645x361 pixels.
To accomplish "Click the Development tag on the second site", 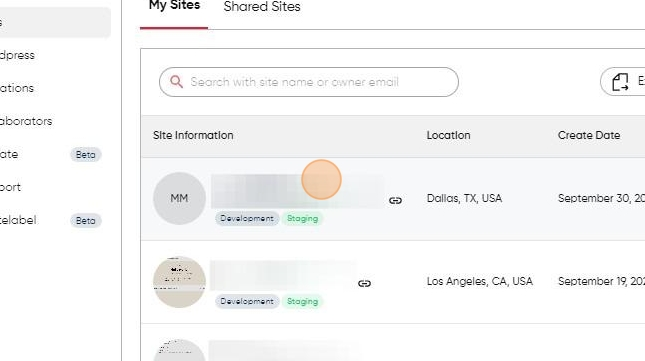I will (x=247, y=301).
